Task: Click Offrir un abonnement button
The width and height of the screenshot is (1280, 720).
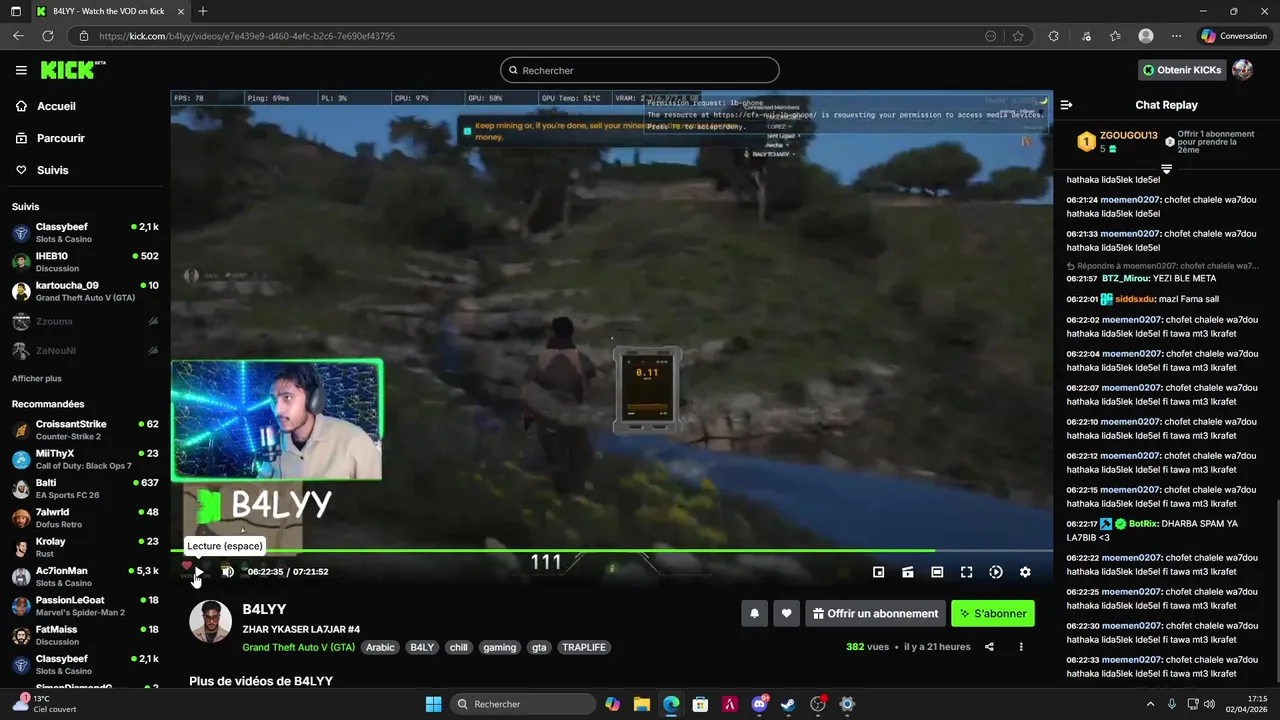Action: click(876, 614)
